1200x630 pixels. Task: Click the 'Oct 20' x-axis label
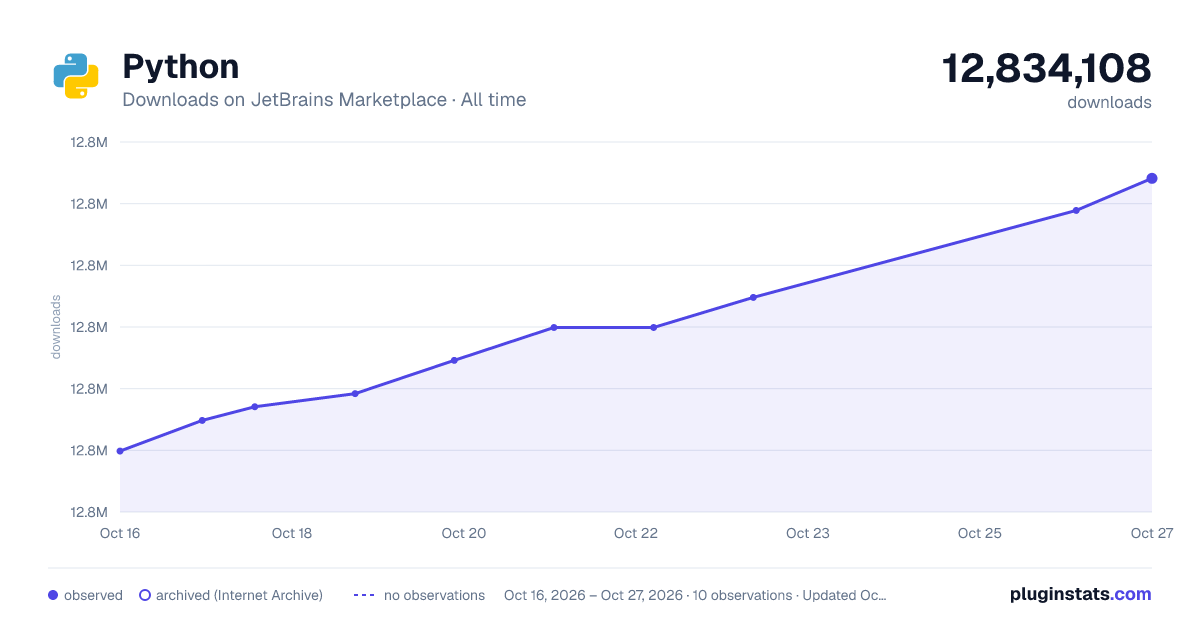pos(464,533)
